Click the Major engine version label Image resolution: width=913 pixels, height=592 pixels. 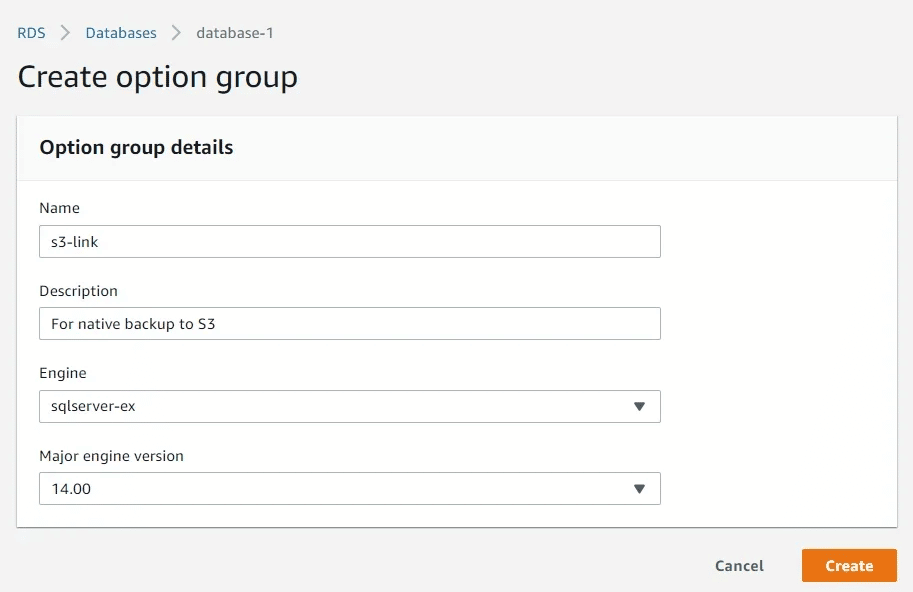111,456
